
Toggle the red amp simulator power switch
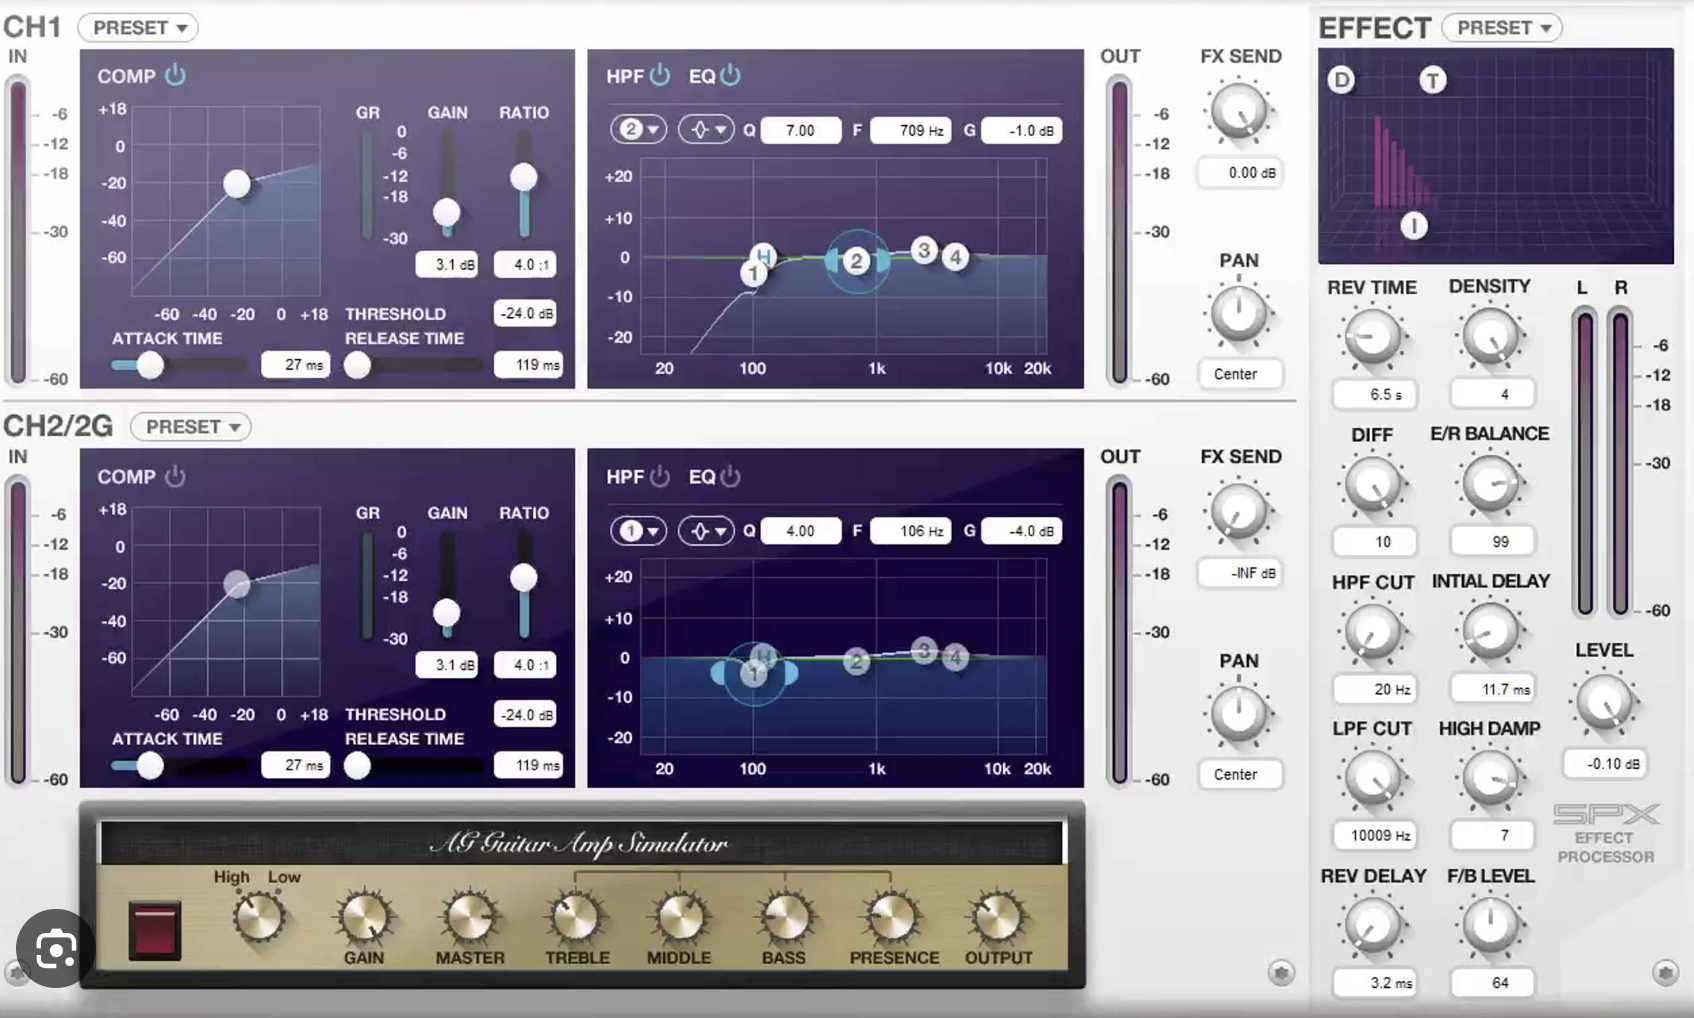(x=155, y=930)
